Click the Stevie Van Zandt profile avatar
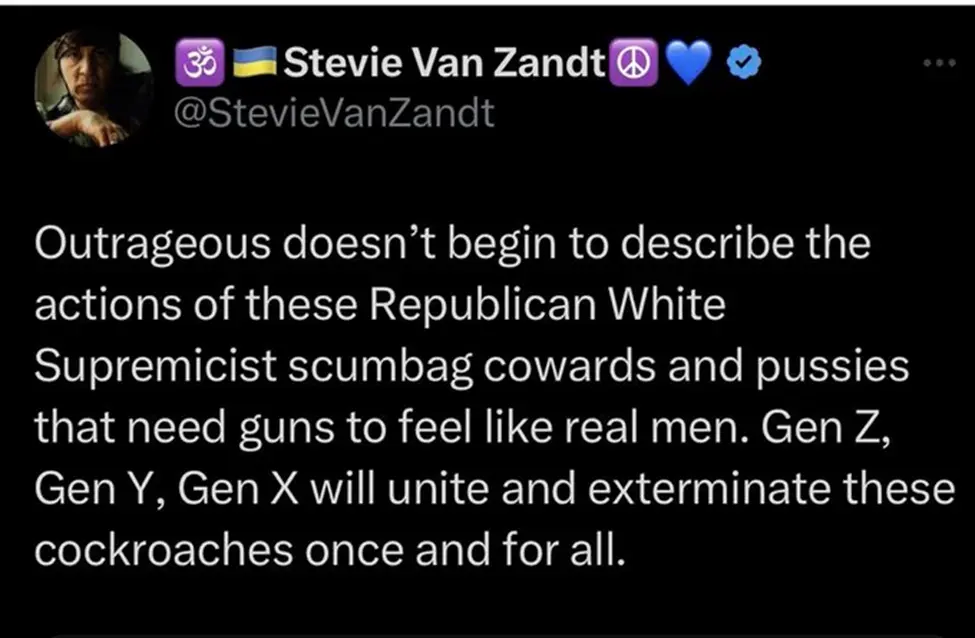The height and width of the screenshot is (638, 975). pos(92,90)
